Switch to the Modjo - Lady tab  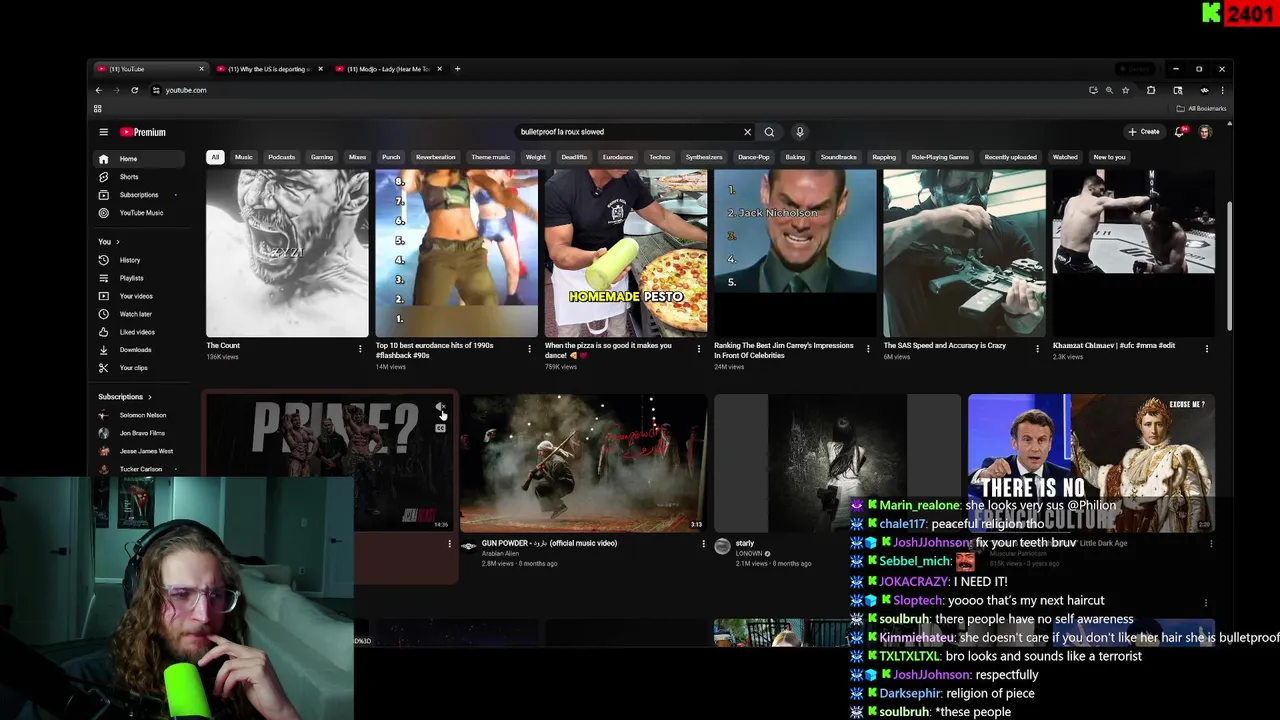tap(388, 69)
